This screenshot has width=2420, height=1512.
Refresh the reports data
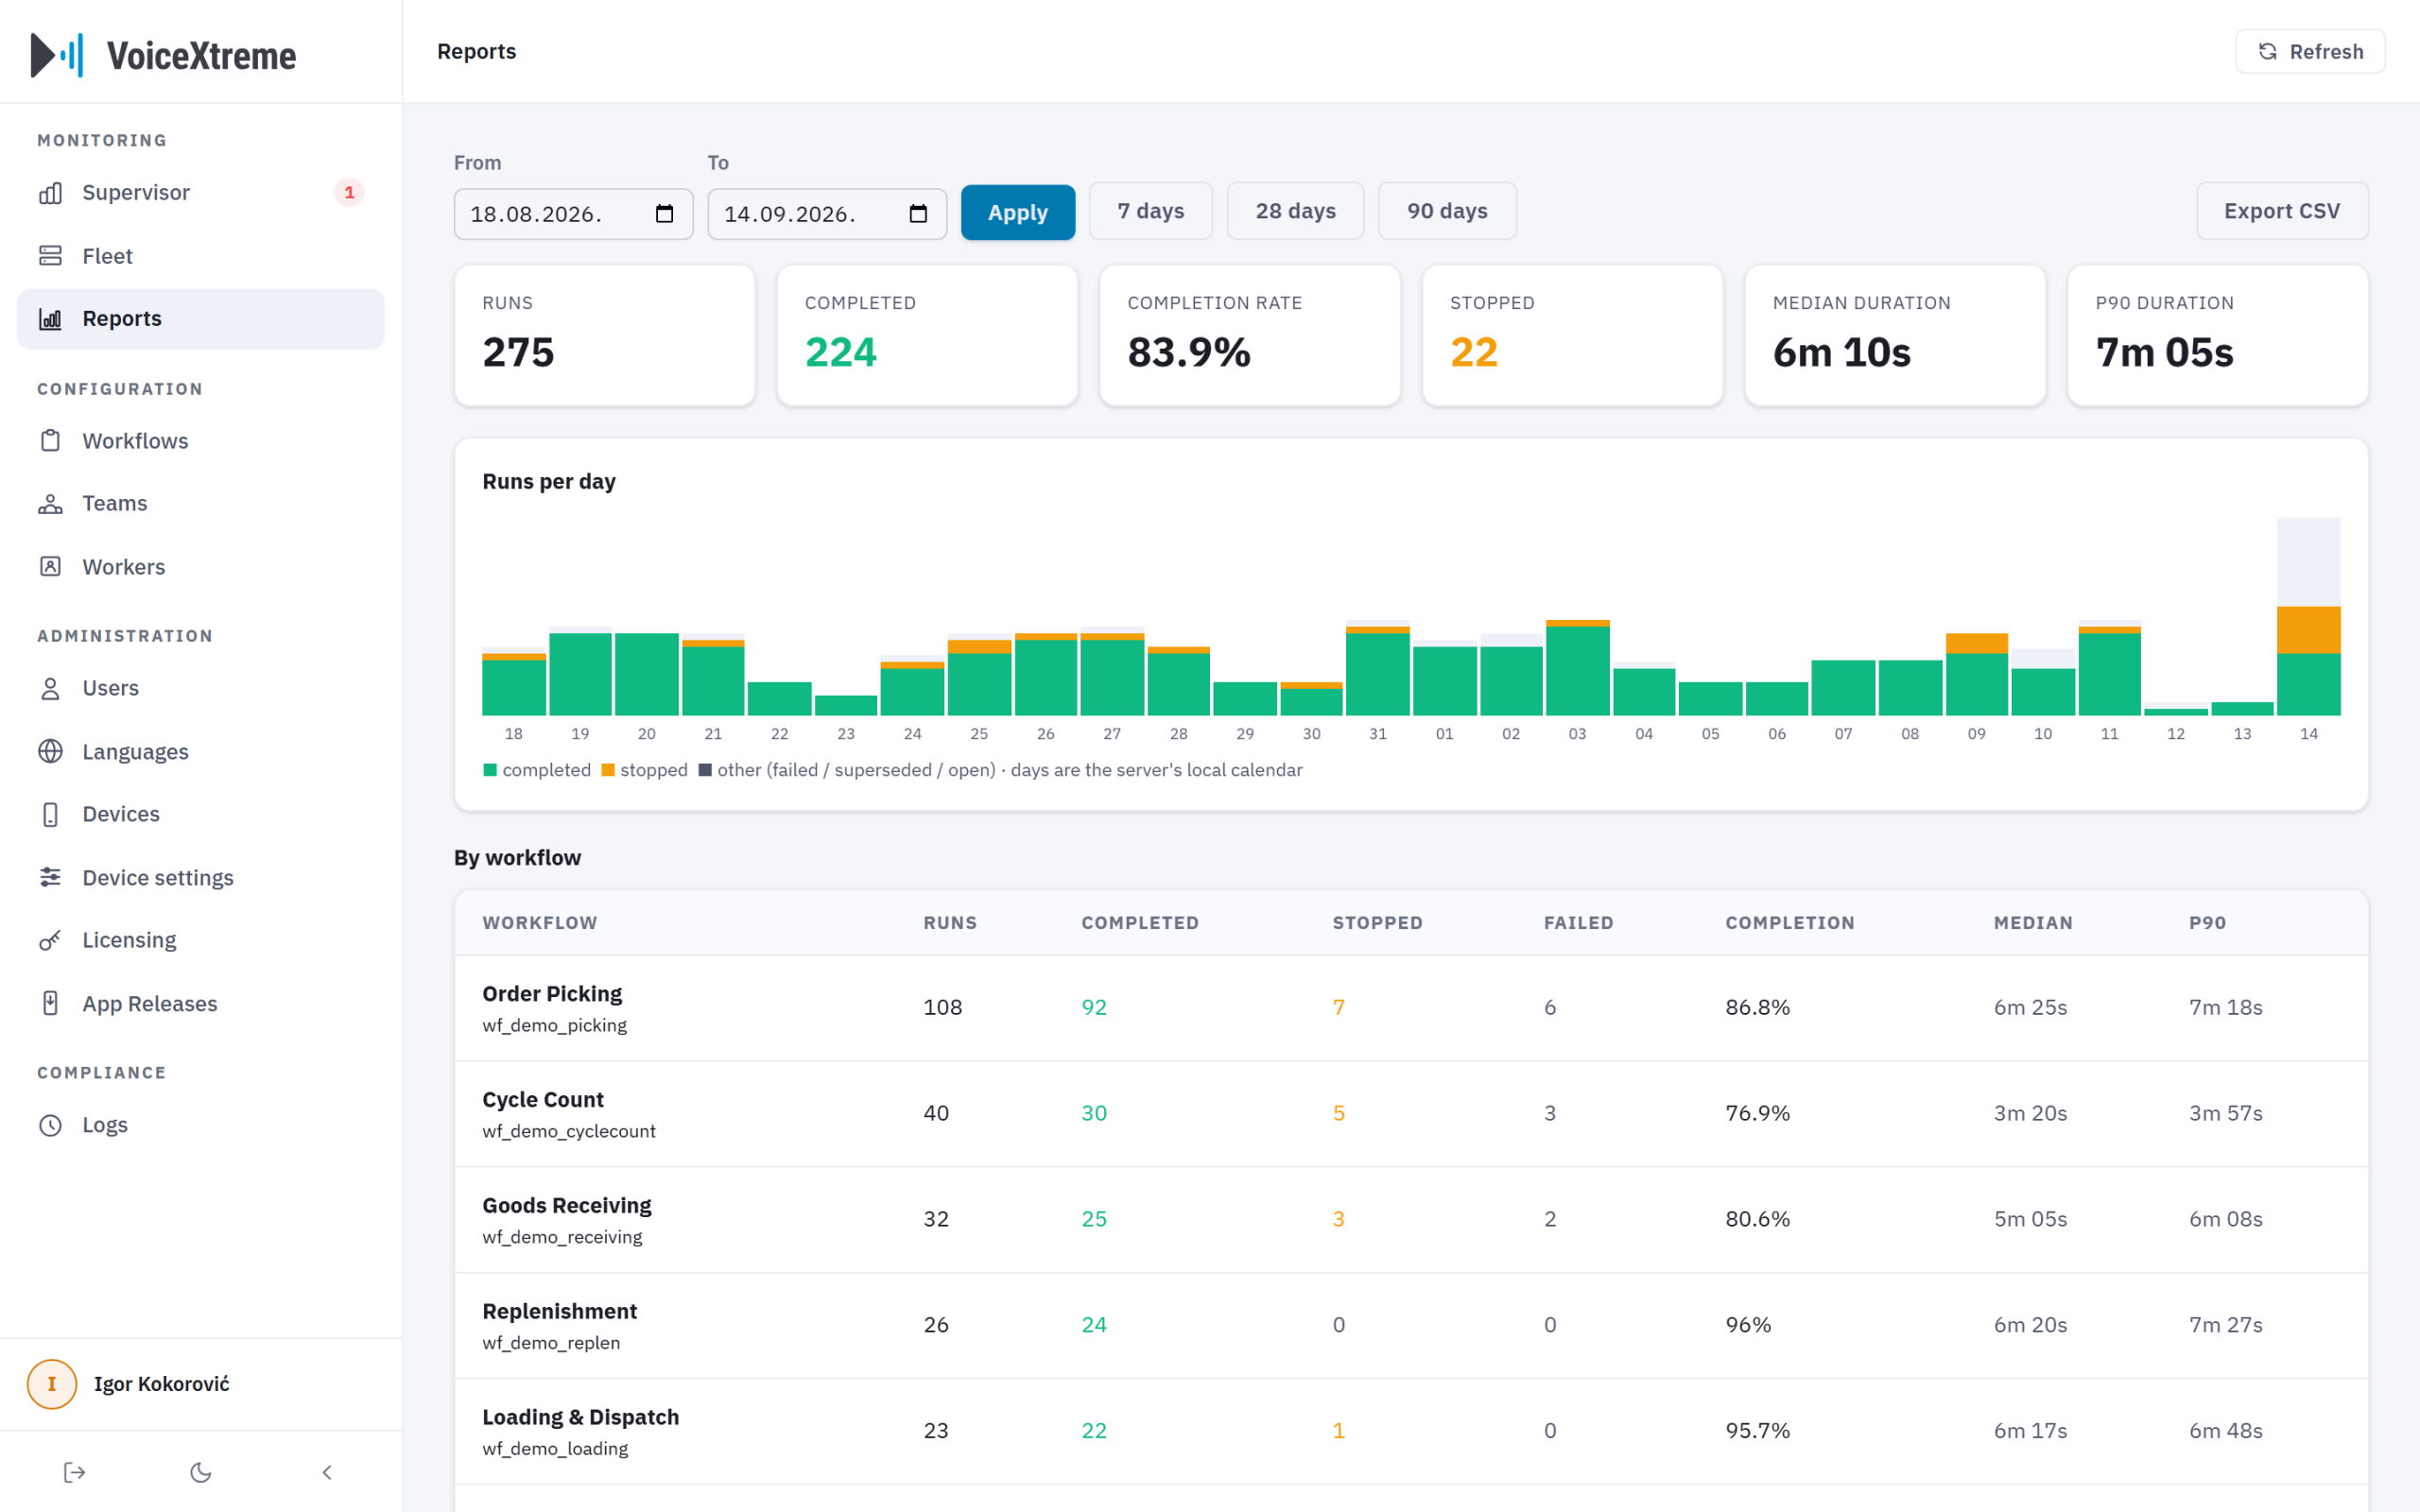(x=2310, y=51)
